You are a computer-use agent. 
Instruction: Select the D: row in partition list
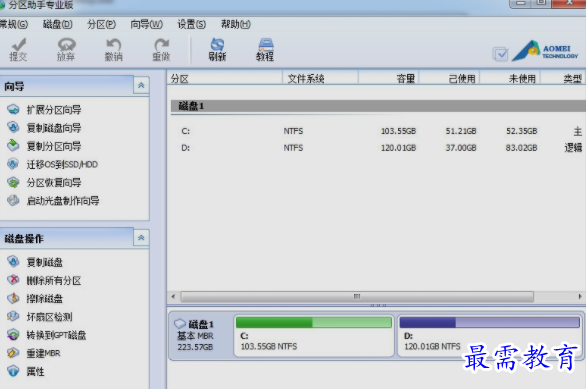pos(377,148)
